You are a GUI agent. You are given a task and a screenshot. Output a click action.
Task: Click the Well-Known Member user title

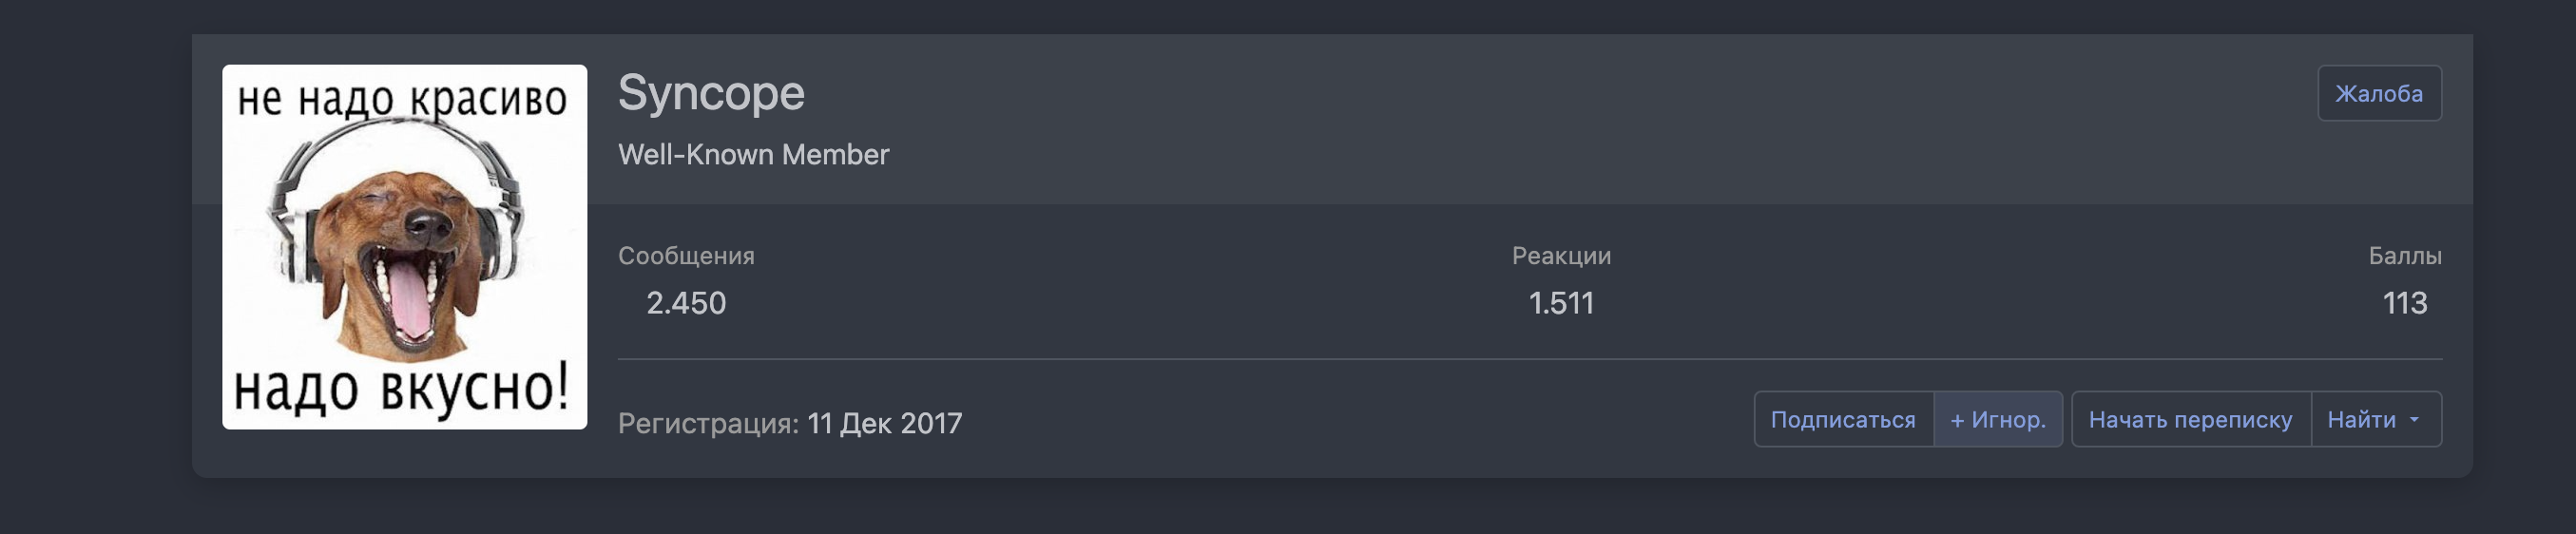[x=753, y=155]
